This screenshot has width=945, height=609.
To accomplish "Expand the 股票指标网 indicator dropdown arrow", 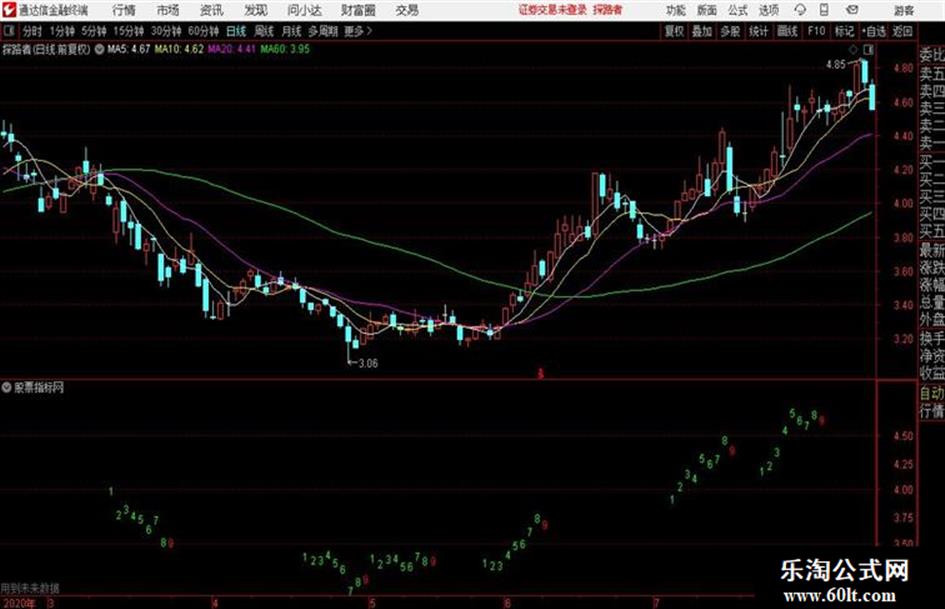I will point(7,388).
